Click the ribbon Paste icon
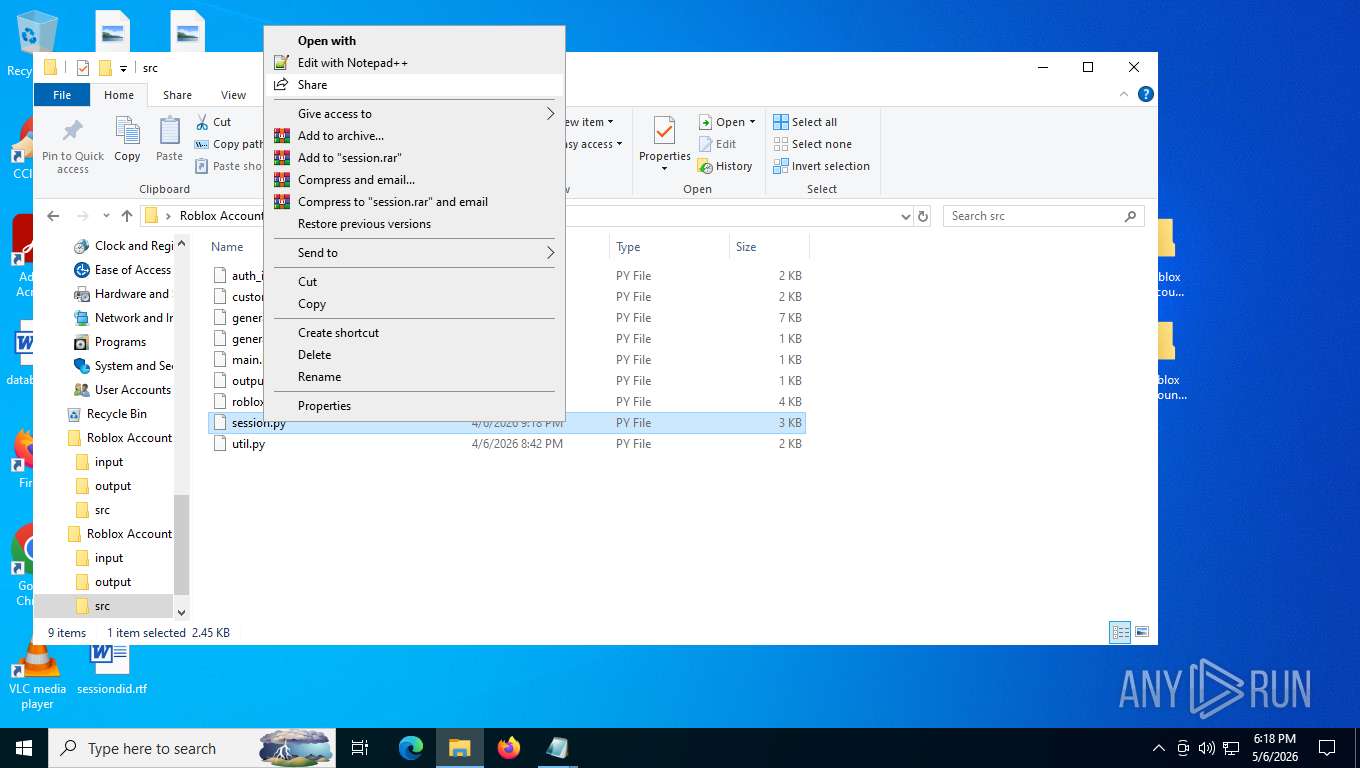 click(170, 131)
